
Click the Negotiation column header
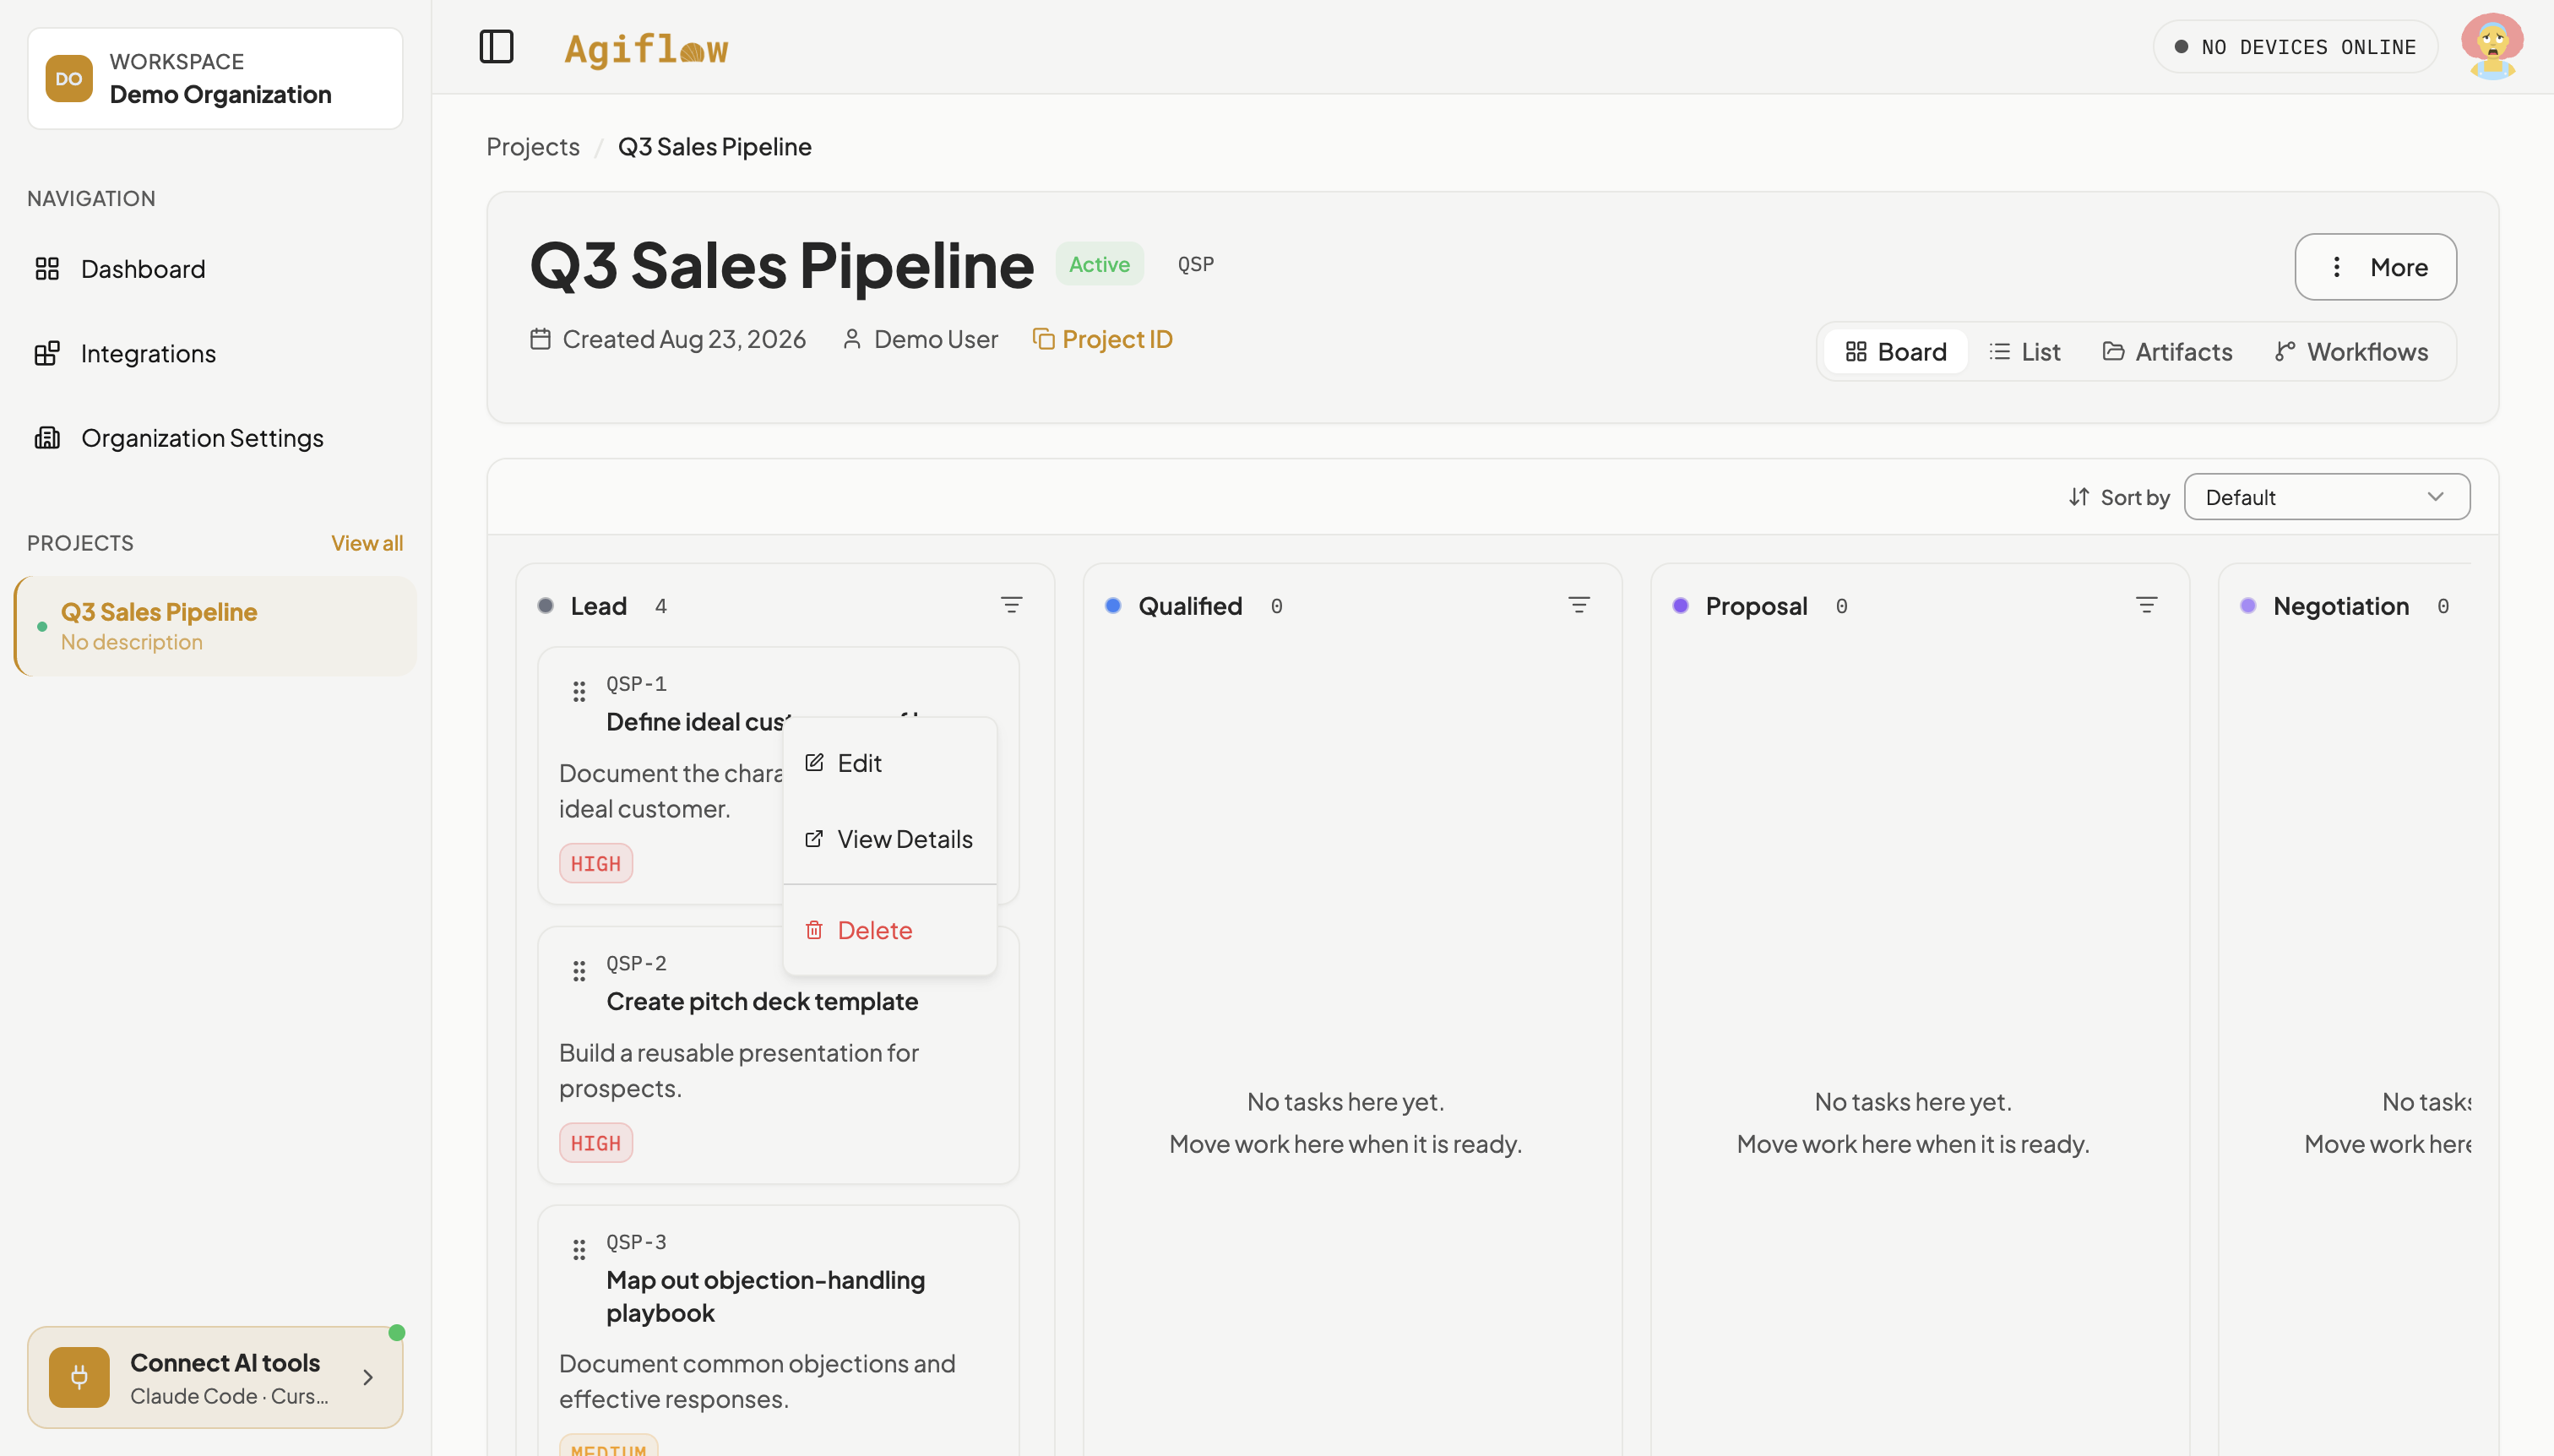(2341, 605)
